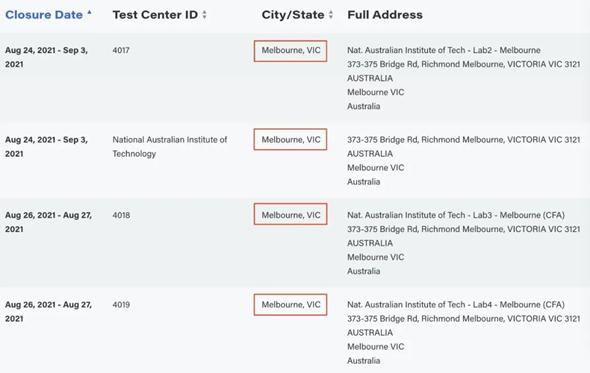Select test center ID 4017

(x=121, y=50)
